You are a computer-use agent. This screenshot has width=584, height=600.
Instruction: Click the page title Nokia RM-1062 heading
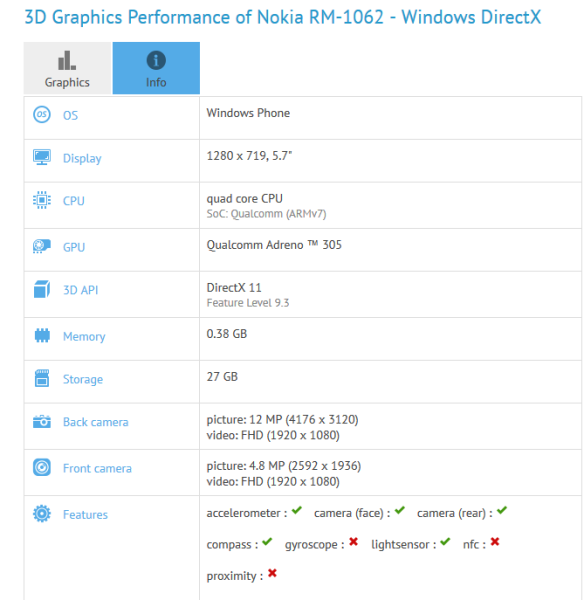pos(283,17)
